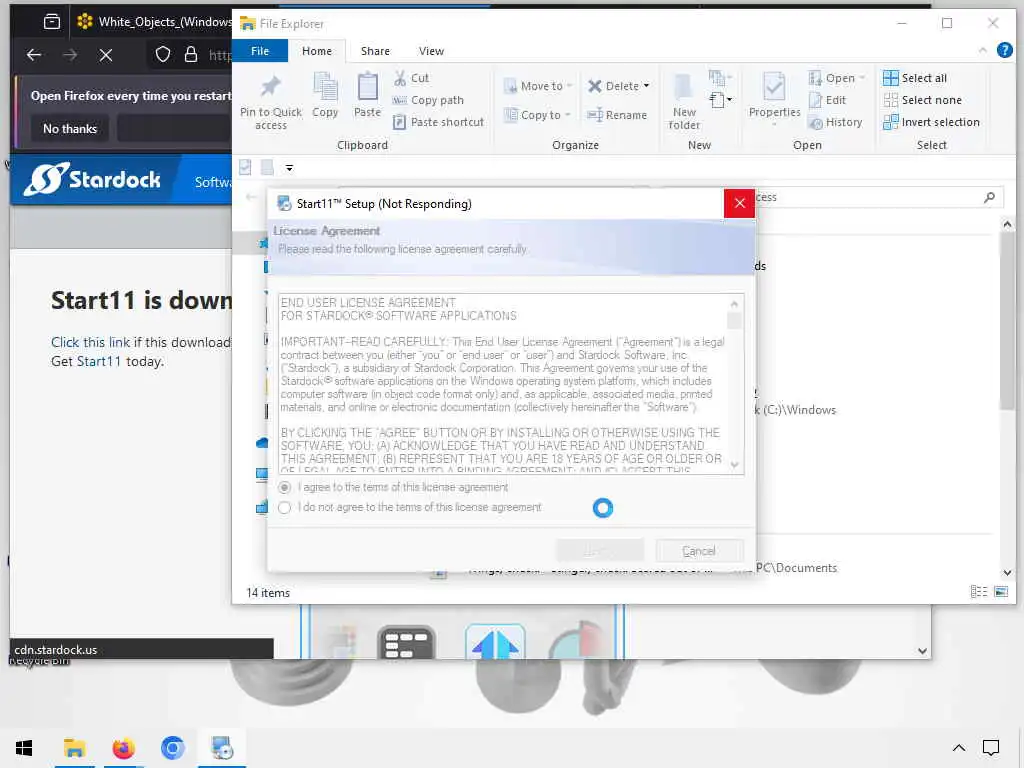Click Select all in the ribbon

pyautogui.click(x=915, y=78)
